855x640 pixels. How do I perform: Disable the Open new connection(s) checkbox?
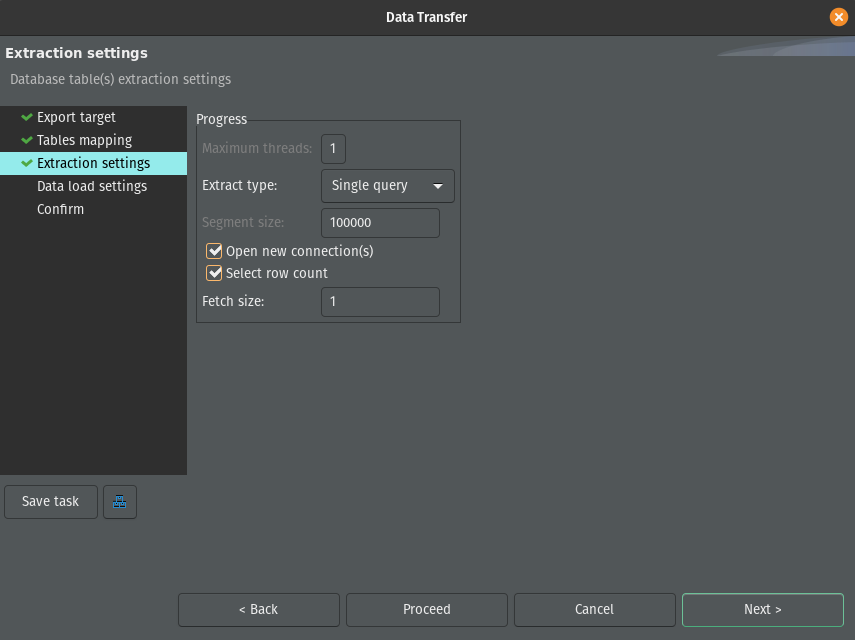coord(214,251)
